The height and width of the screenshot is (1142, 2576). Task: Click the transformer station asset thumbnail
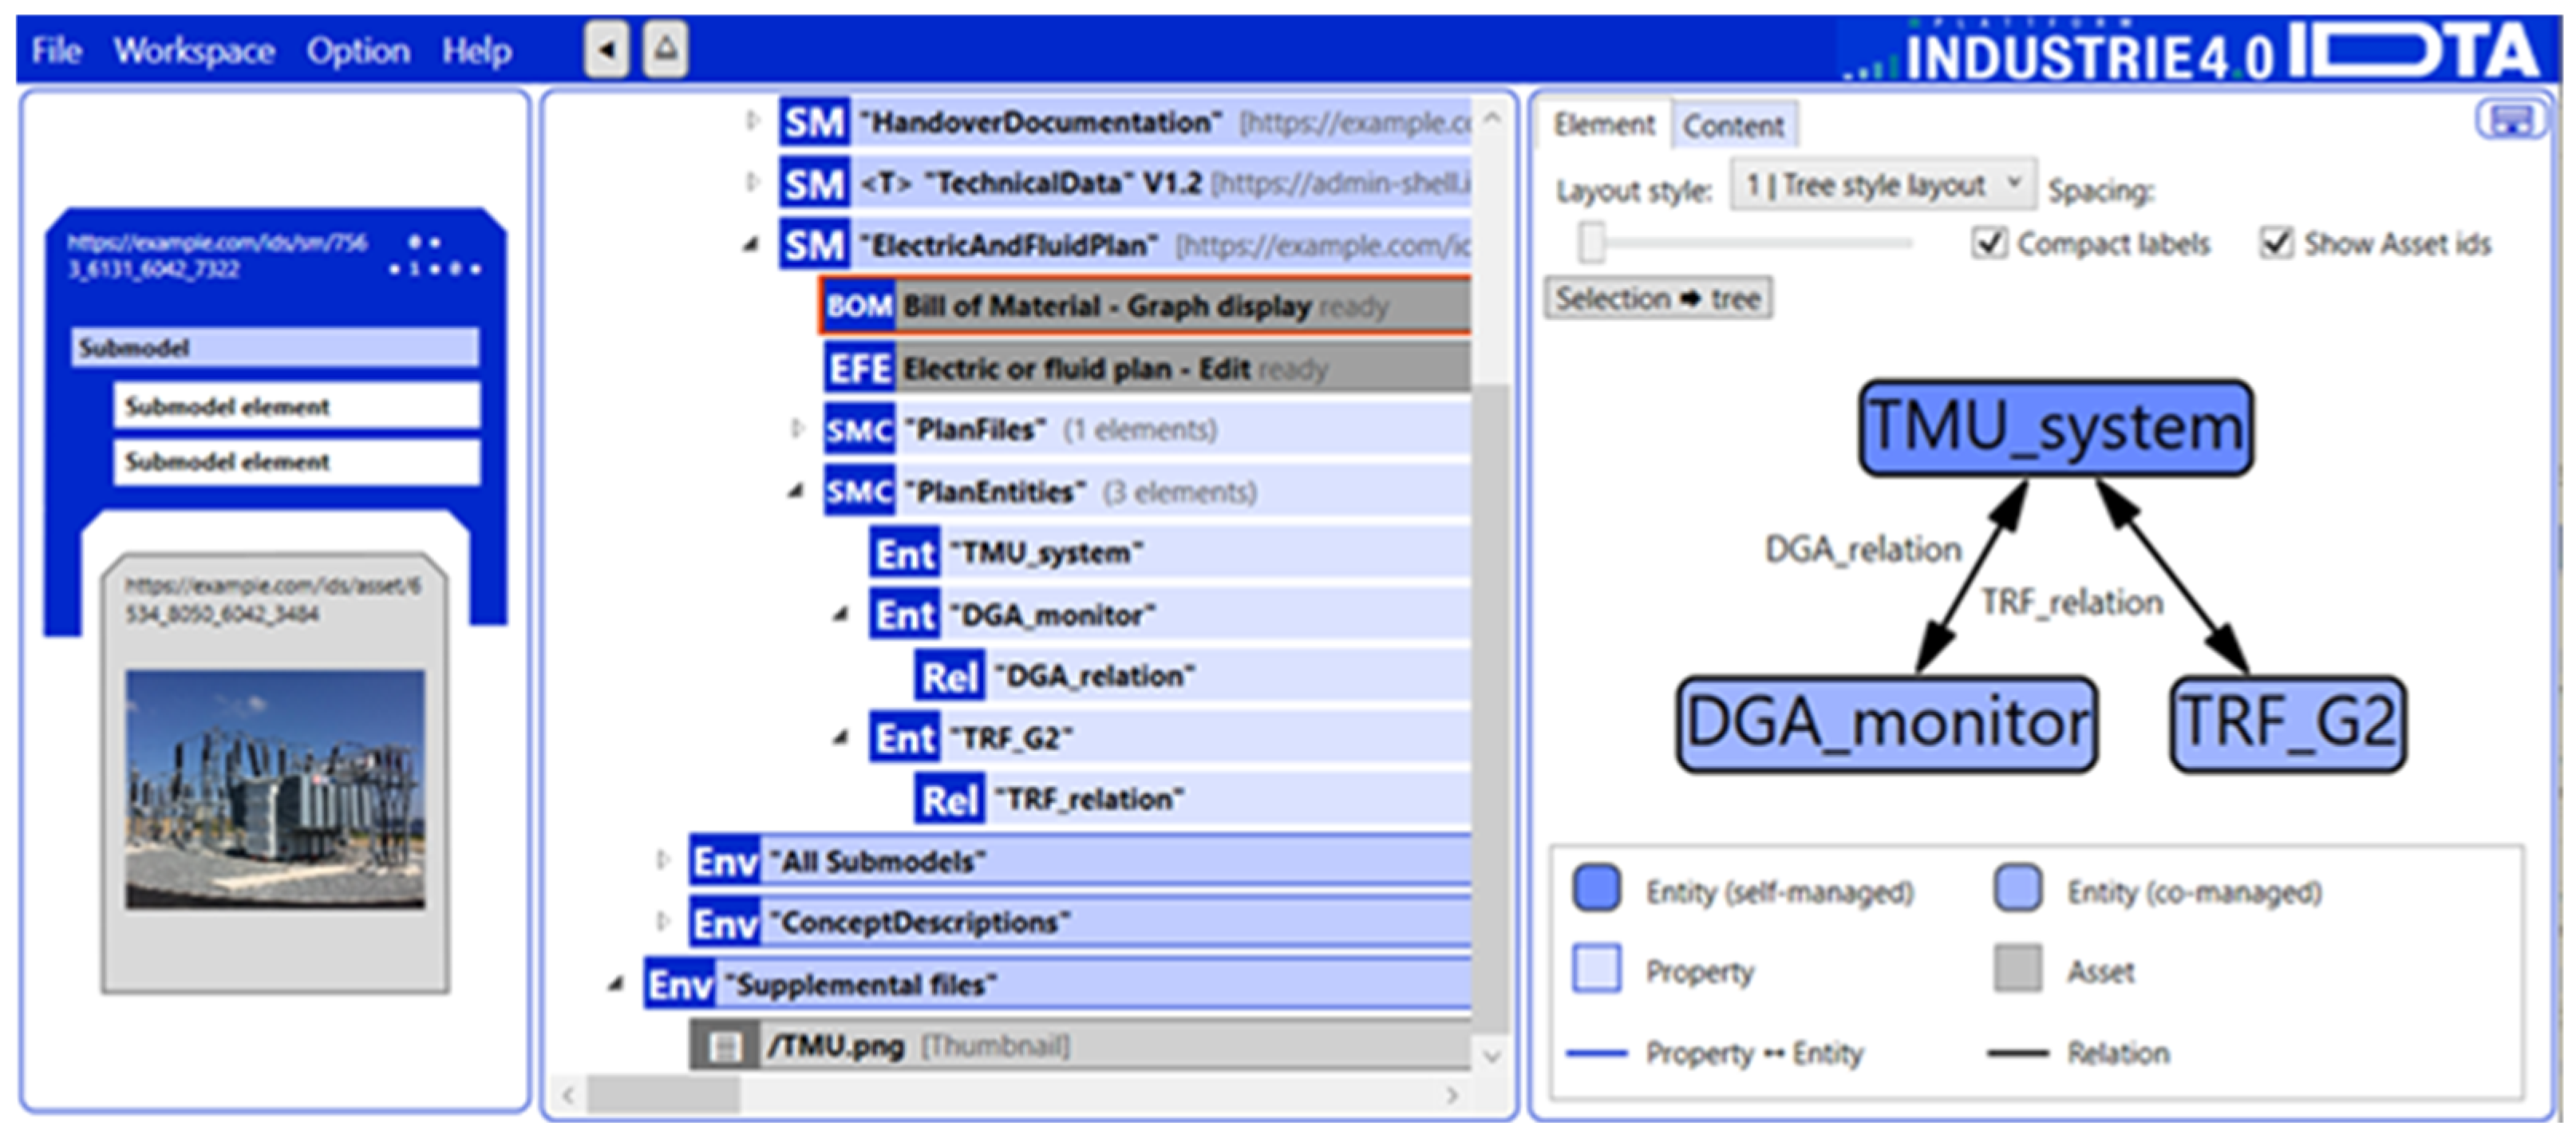point(275,789)
